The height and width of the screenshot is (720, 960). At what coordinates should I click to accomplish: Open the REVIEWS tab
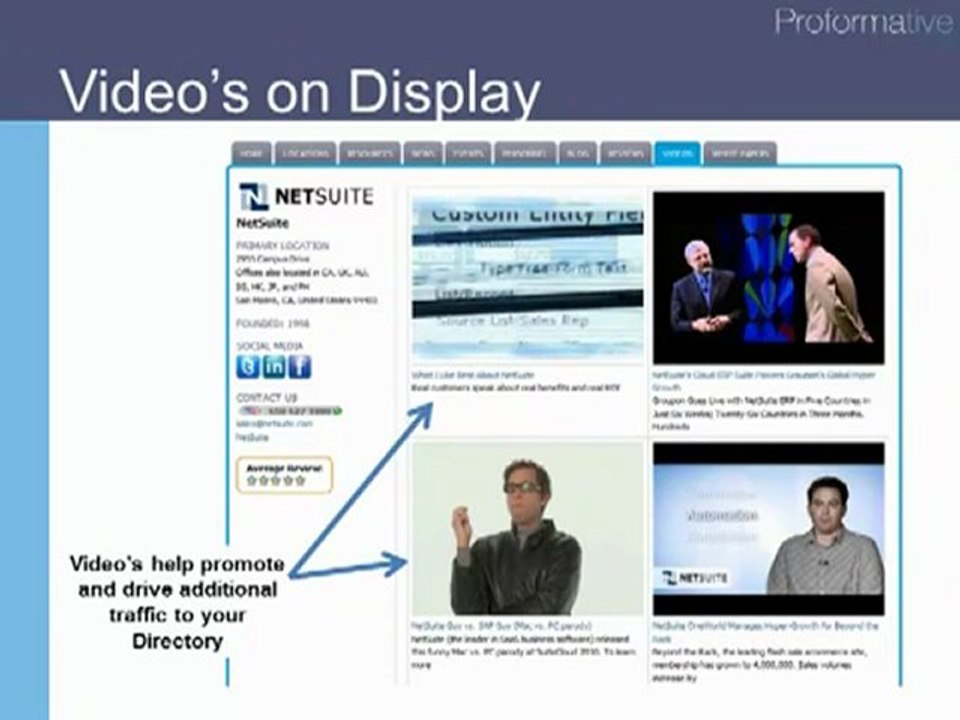click(626, 153)
